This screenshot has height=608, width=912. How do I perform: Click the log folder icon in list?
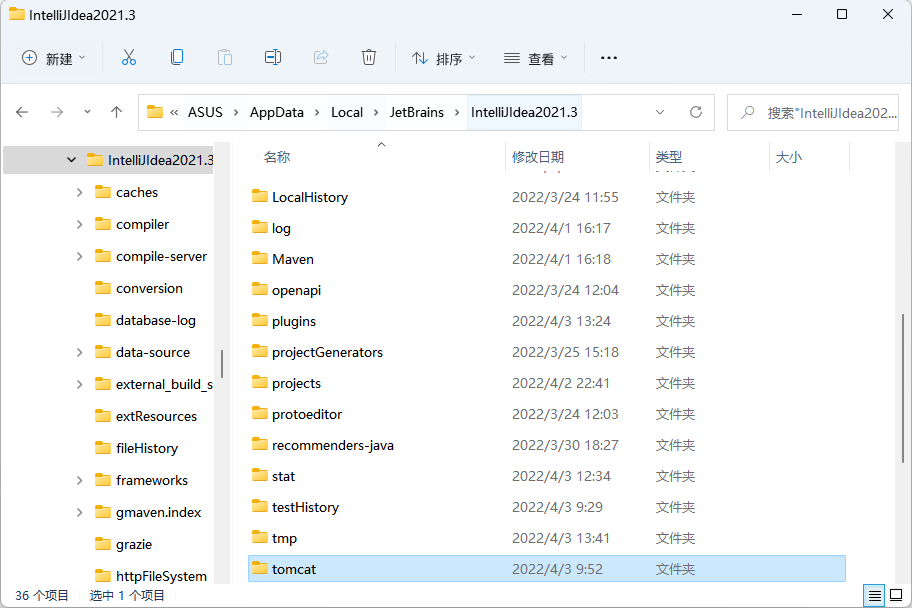(260, 227)
